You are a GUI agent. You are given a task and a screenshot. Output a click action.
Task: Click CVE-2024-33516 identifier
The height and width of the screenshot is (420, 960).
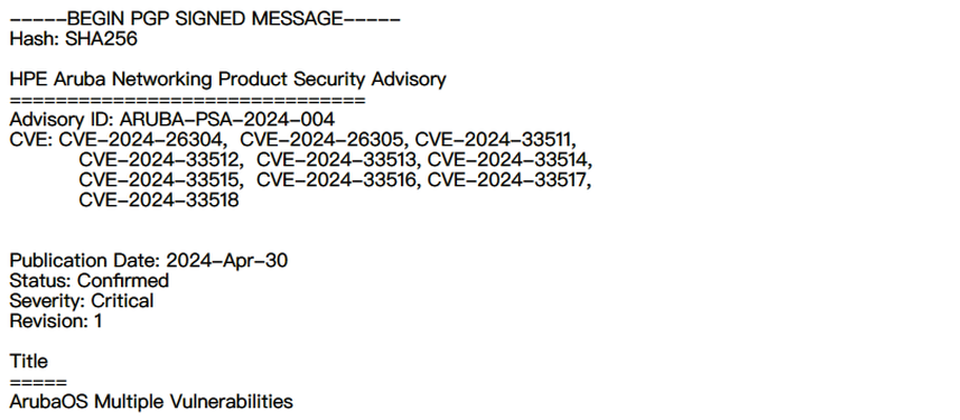(x=338, y=180)
